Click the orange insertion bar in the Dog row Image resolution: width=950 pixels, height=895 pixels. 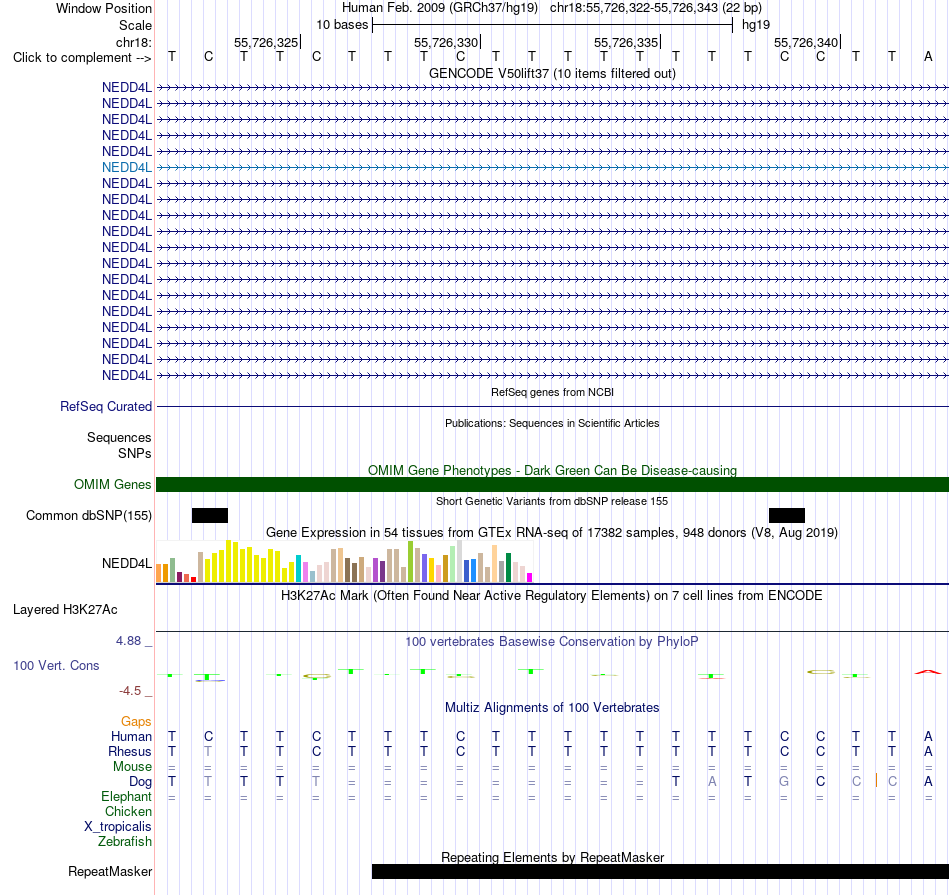click(x=875, y=780)
